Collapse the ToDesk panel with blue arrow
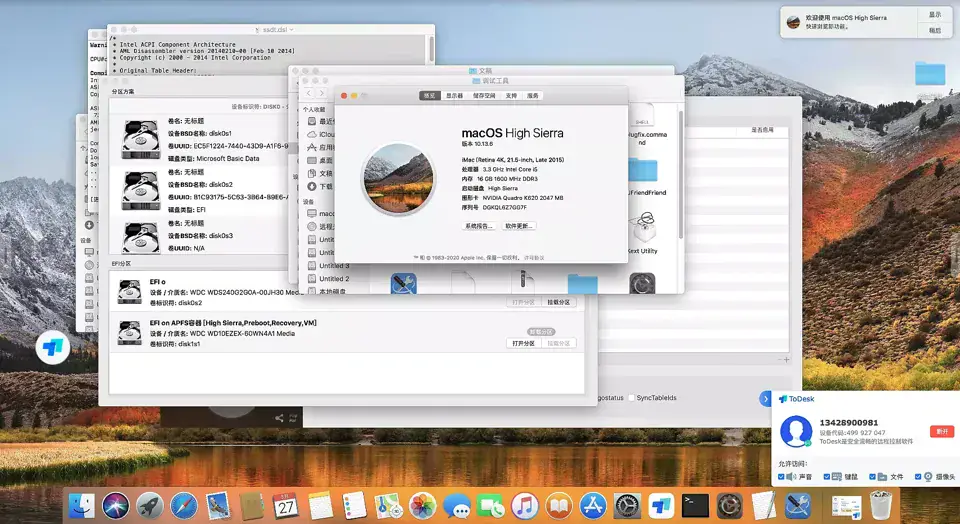The height and width of the screenshot is (524, 960). [x=765, y=399]
